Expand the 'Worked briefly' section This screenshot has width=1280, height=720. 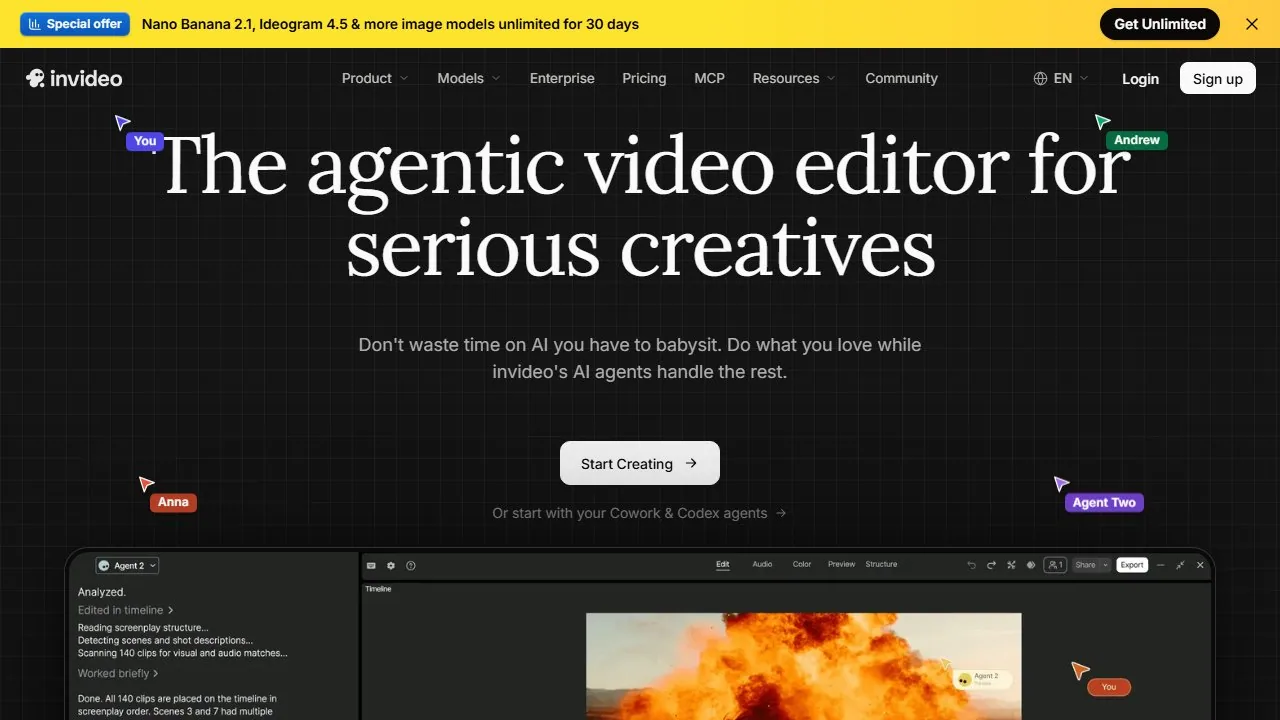(118, 674)
